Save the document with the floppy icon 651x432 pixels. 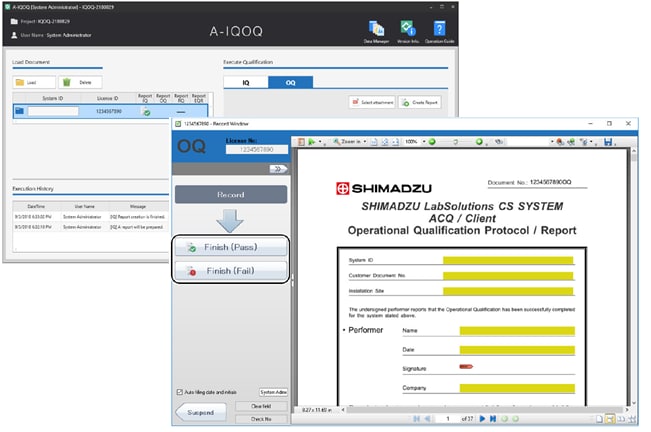(x=608, y=142)
